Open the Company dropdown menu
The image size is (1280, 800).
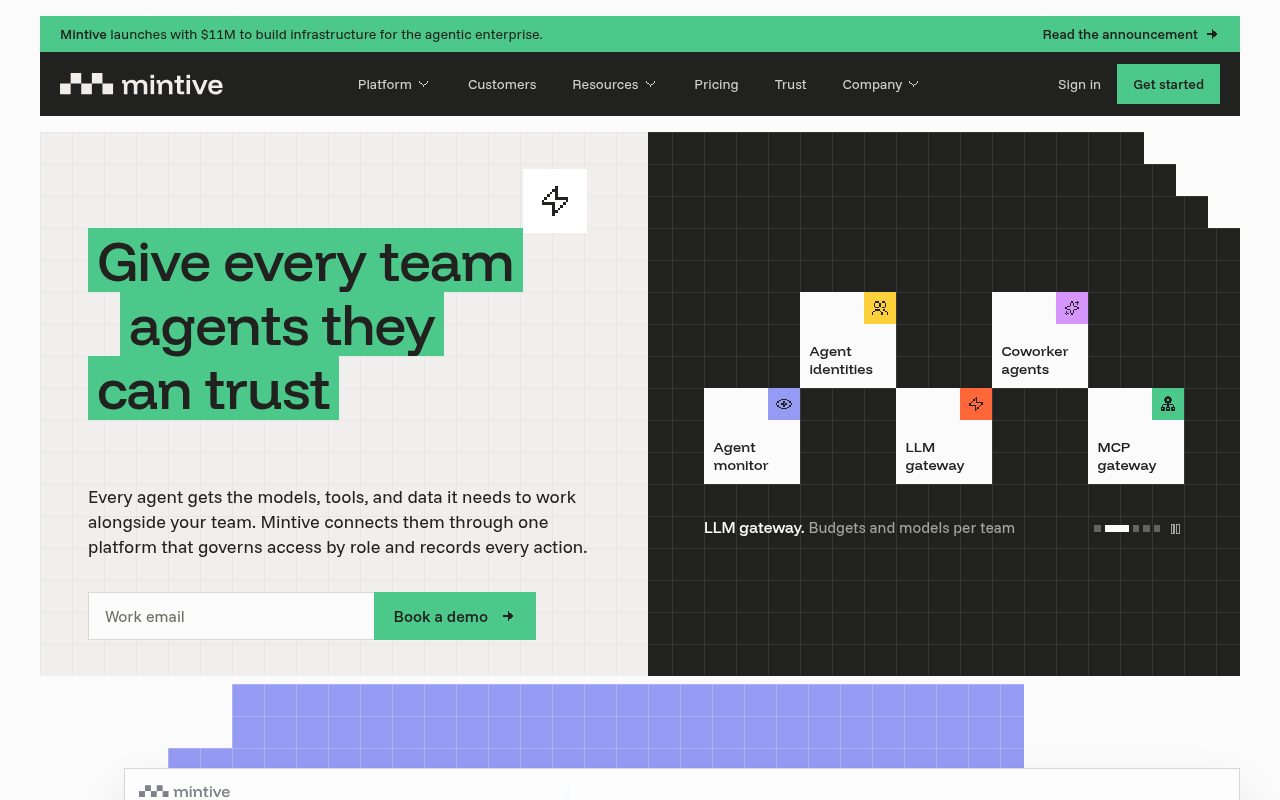pos(880,84)
